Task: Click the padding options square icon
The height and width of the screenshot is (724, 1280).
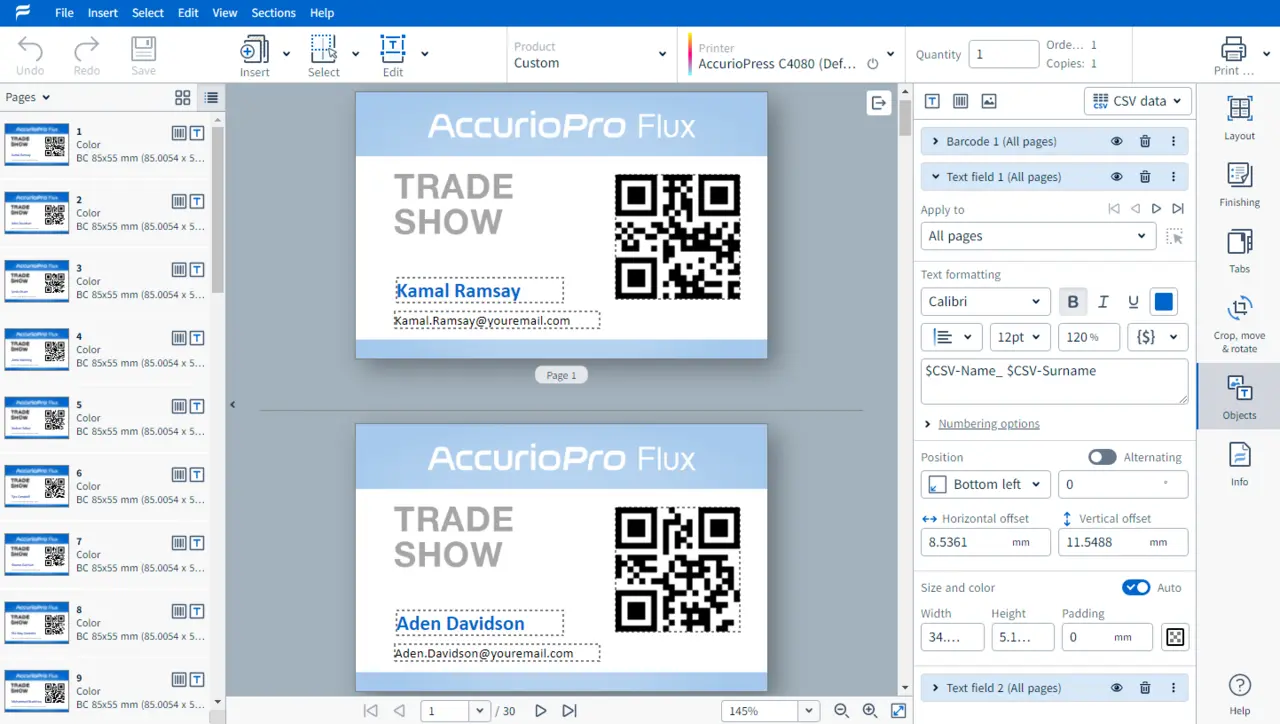Action: 1175,637
